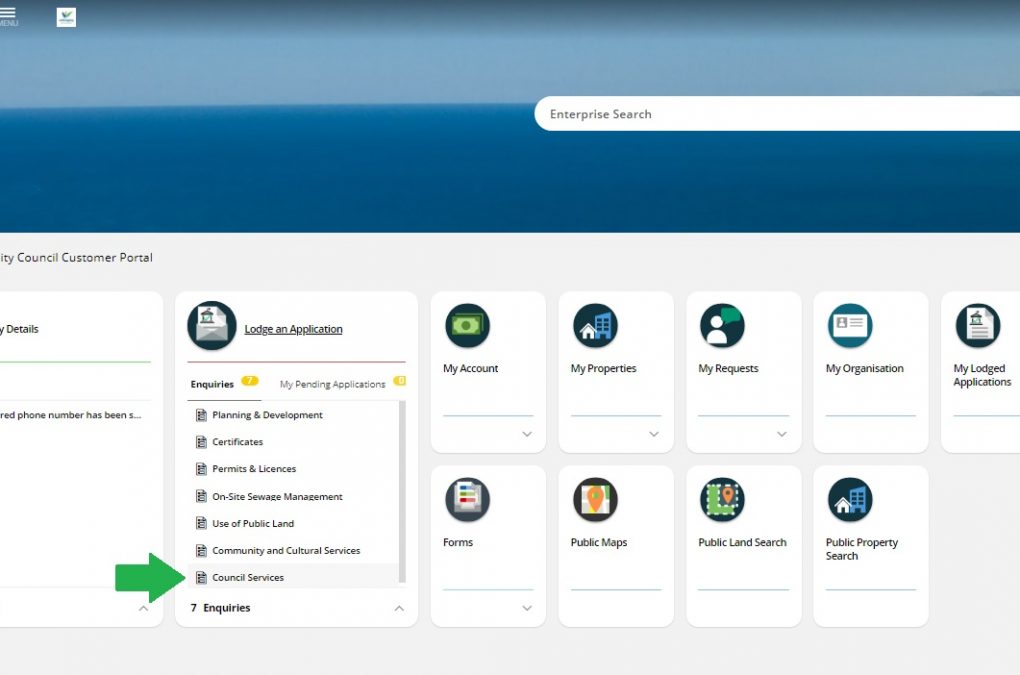
Task: Click the Lodge an Application link
Action: [293, 329]
